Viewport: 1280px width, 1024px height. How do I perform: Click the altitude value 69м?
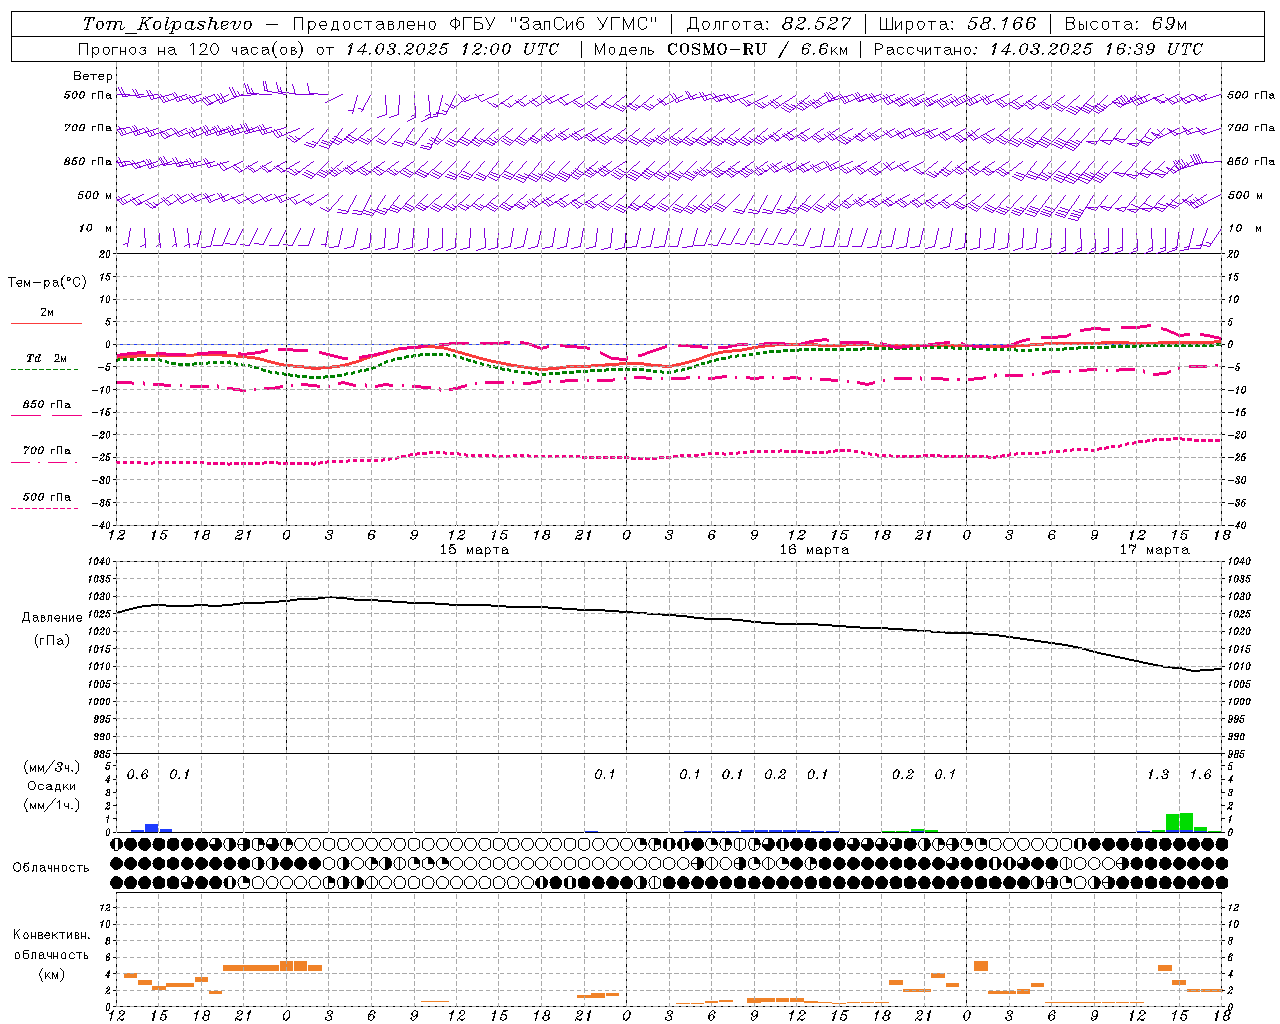pyautogui.click(x=1169, y=24)
